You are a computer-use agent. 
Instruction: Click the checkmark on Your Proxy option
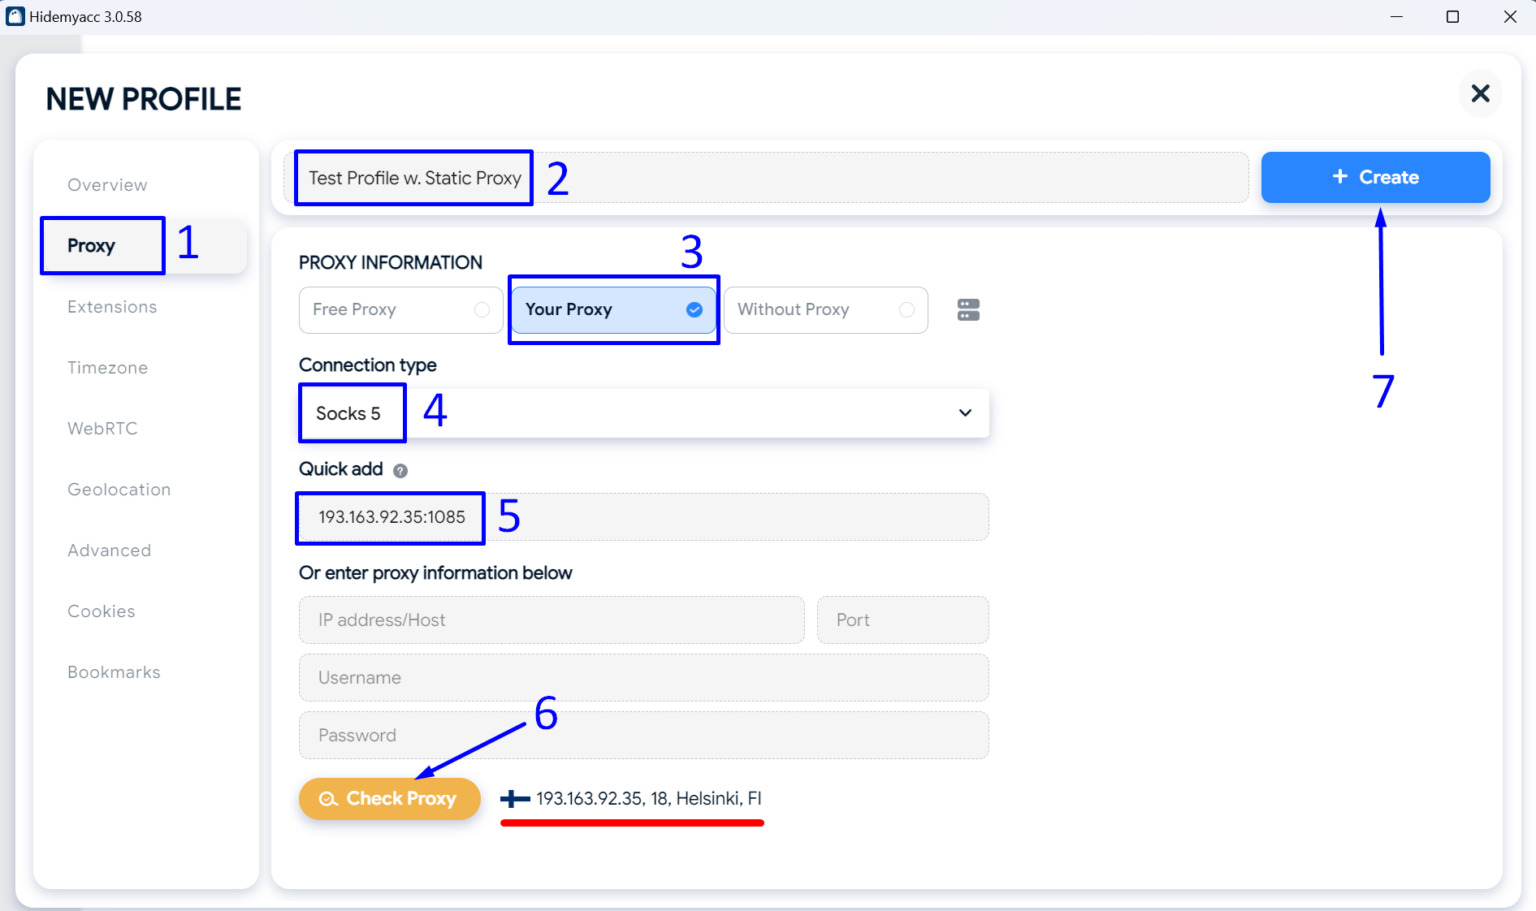(x=694, y=310)
